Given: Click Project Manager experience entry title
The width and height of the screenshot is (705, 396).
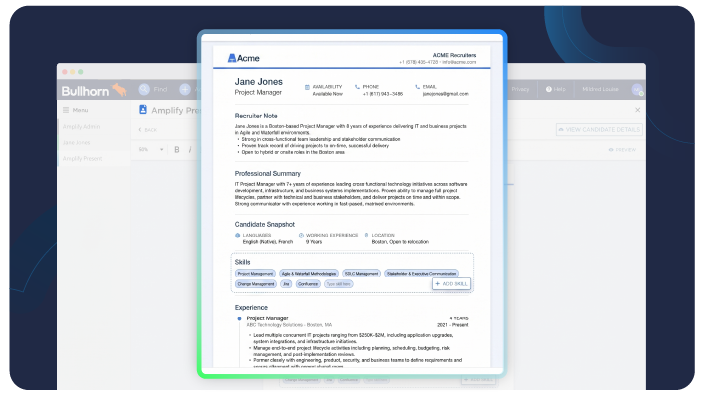Looking at the screenshot, I should click(x=267, y=318).
